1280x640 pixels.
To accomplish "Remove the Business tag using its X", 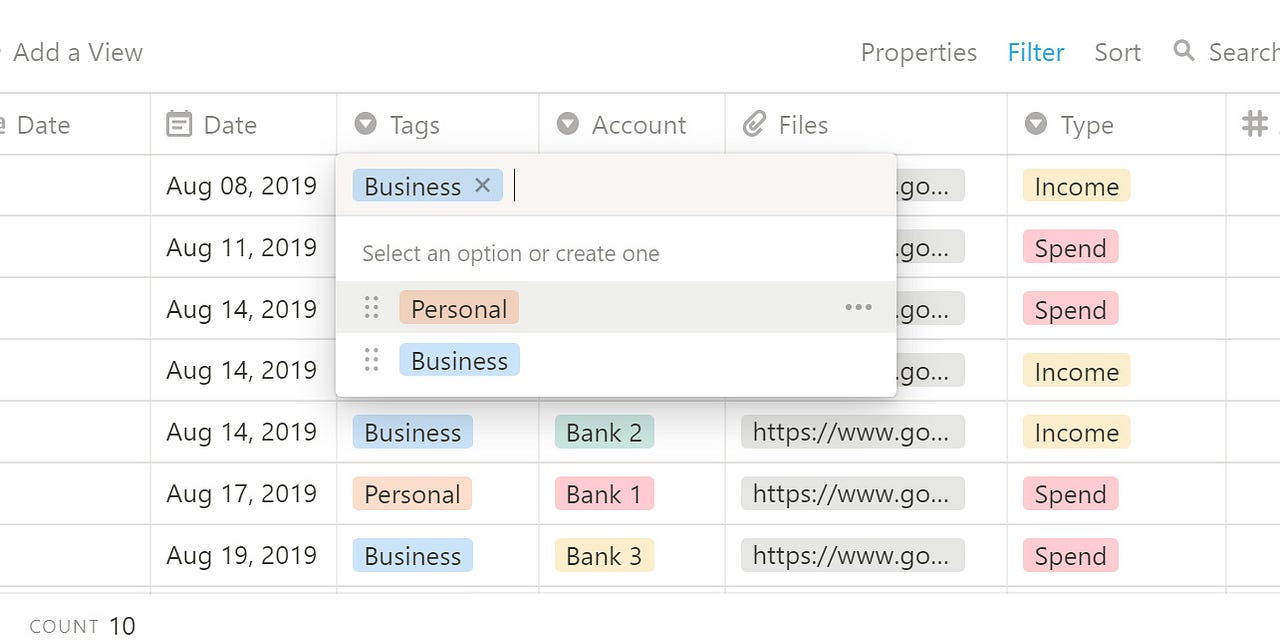I will pos(483,185).
